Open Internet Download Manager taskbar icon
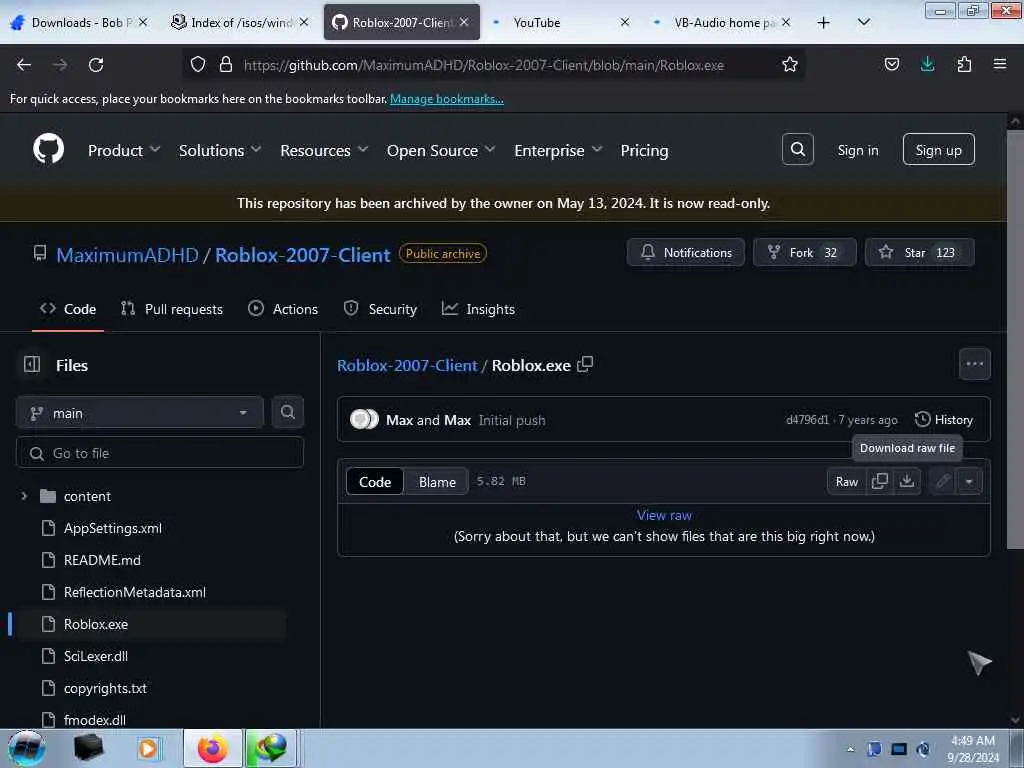This screenshot has width=1024, height=768. pos(271,748)
